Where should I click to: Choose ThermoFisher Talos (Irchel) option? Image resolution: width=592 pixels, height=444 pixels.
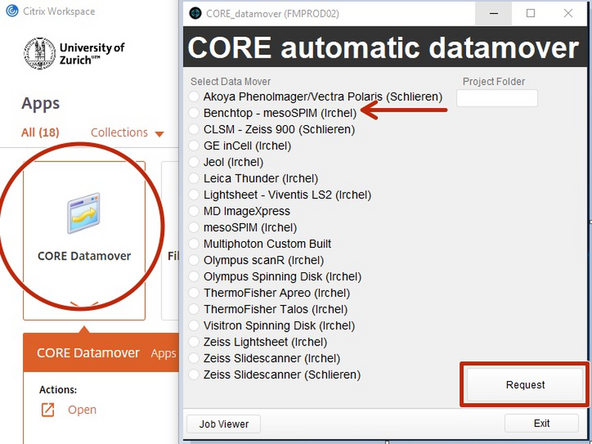(x=194, y=309)
